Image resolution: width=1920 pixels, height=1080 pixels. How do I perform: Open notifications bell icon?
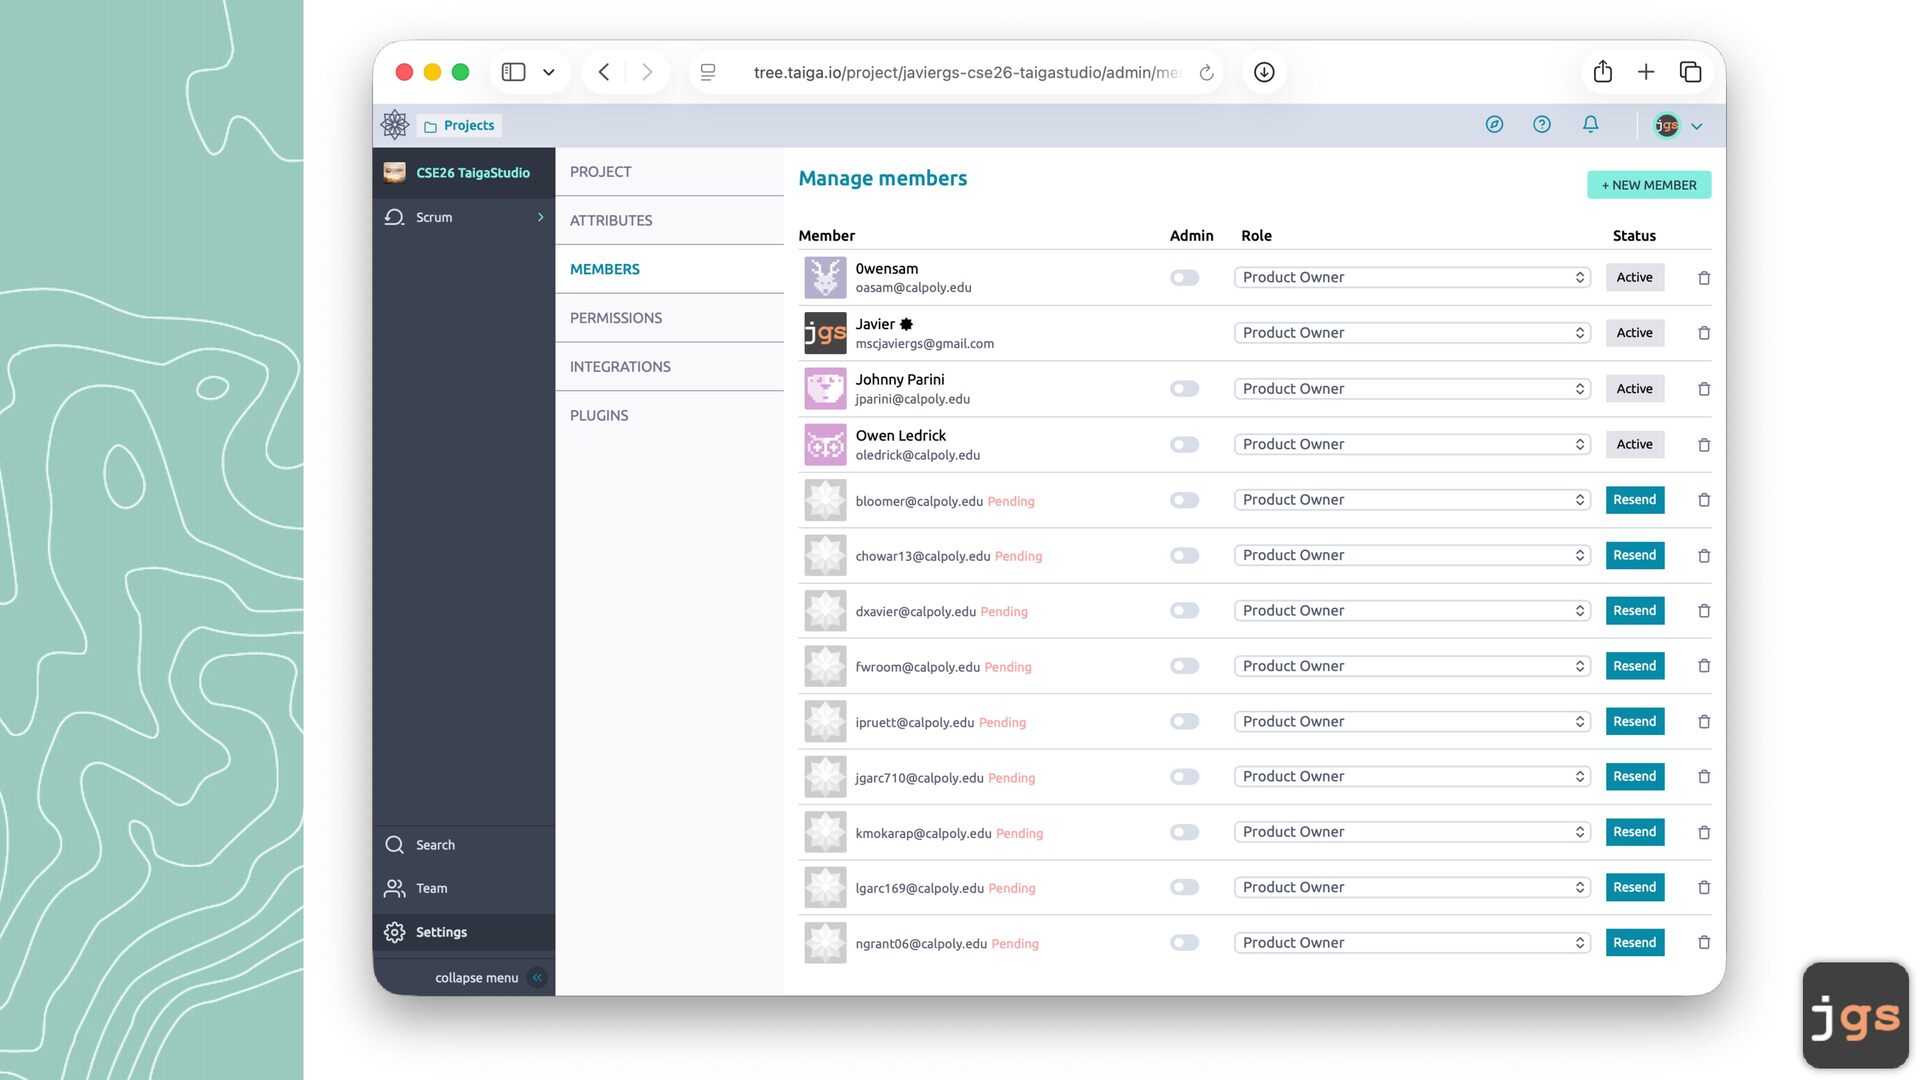tap(1590, 125)
